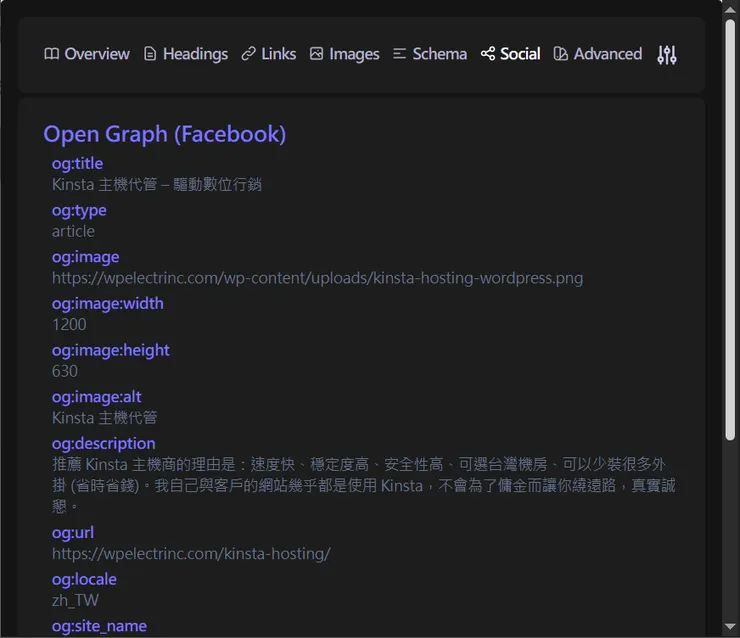Screen dimensions: 740x638
Task: Click the picture icon beside Images
Action: [x=316, y=54]
